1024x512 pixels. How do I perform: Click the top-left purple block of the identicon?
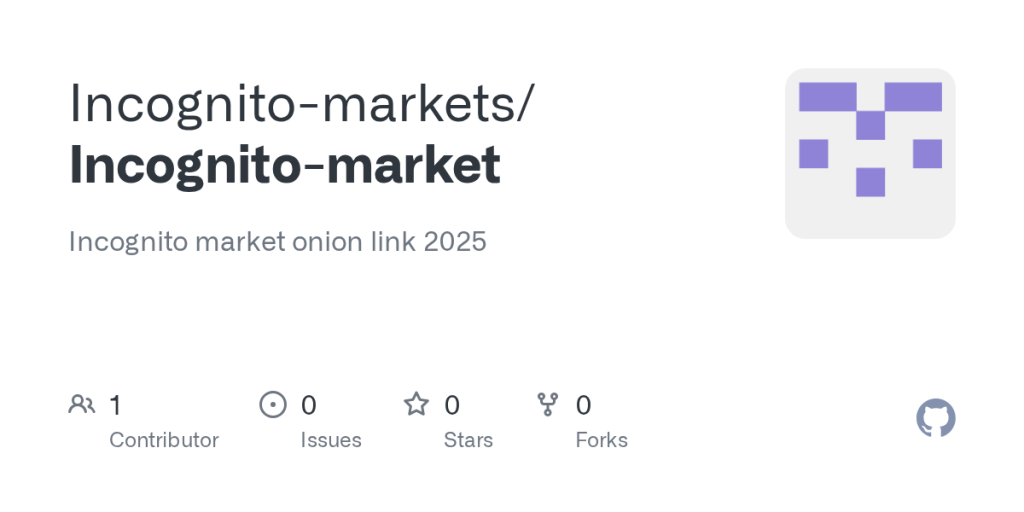click(827, 97)
